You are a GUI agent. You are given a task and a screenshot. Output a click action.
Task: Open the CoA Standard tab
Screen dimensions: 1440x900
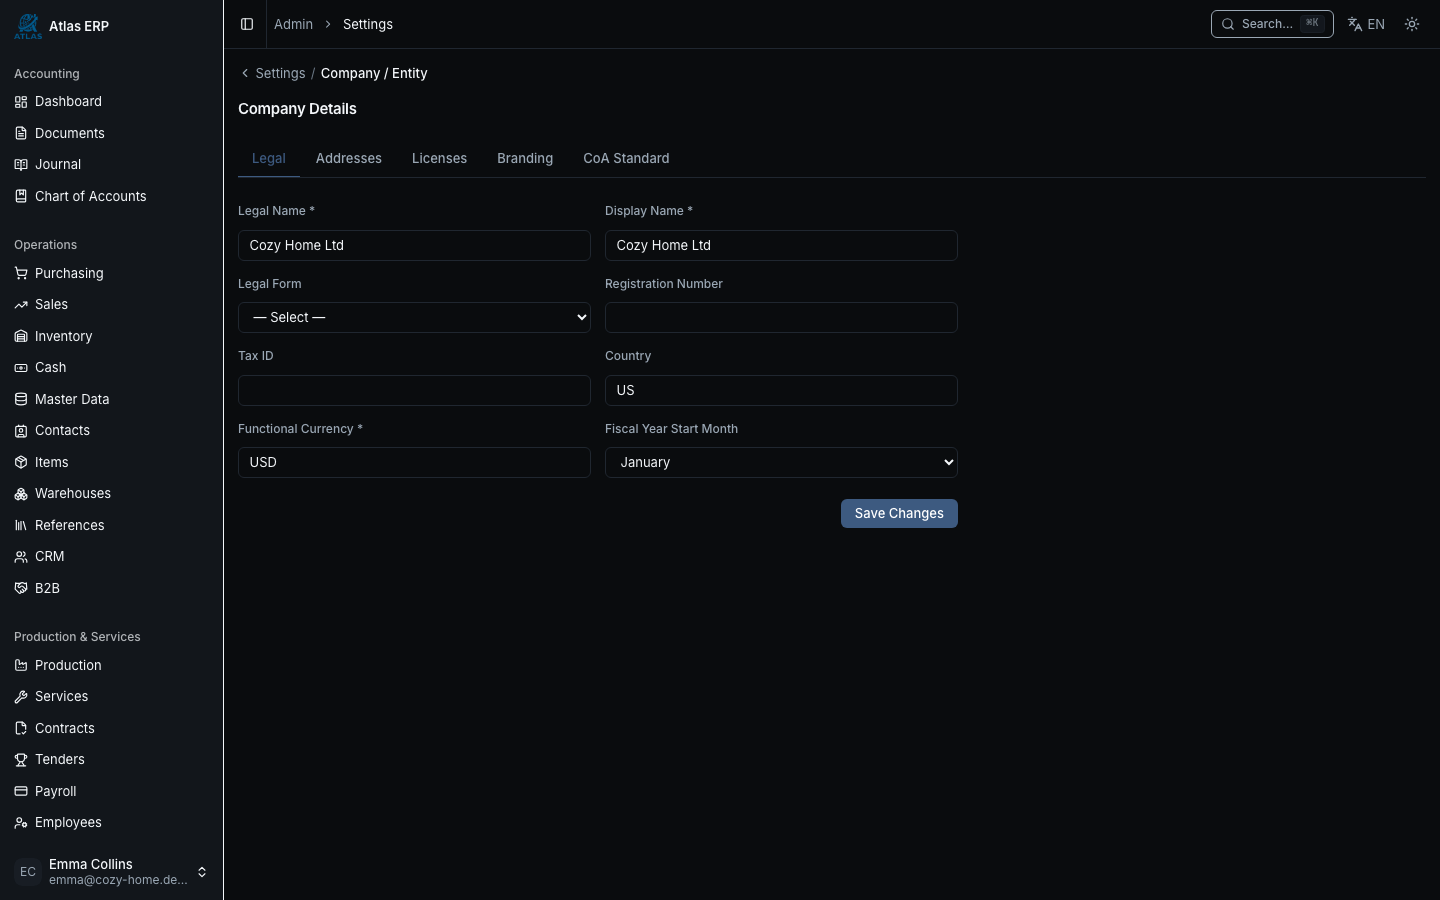626,158
